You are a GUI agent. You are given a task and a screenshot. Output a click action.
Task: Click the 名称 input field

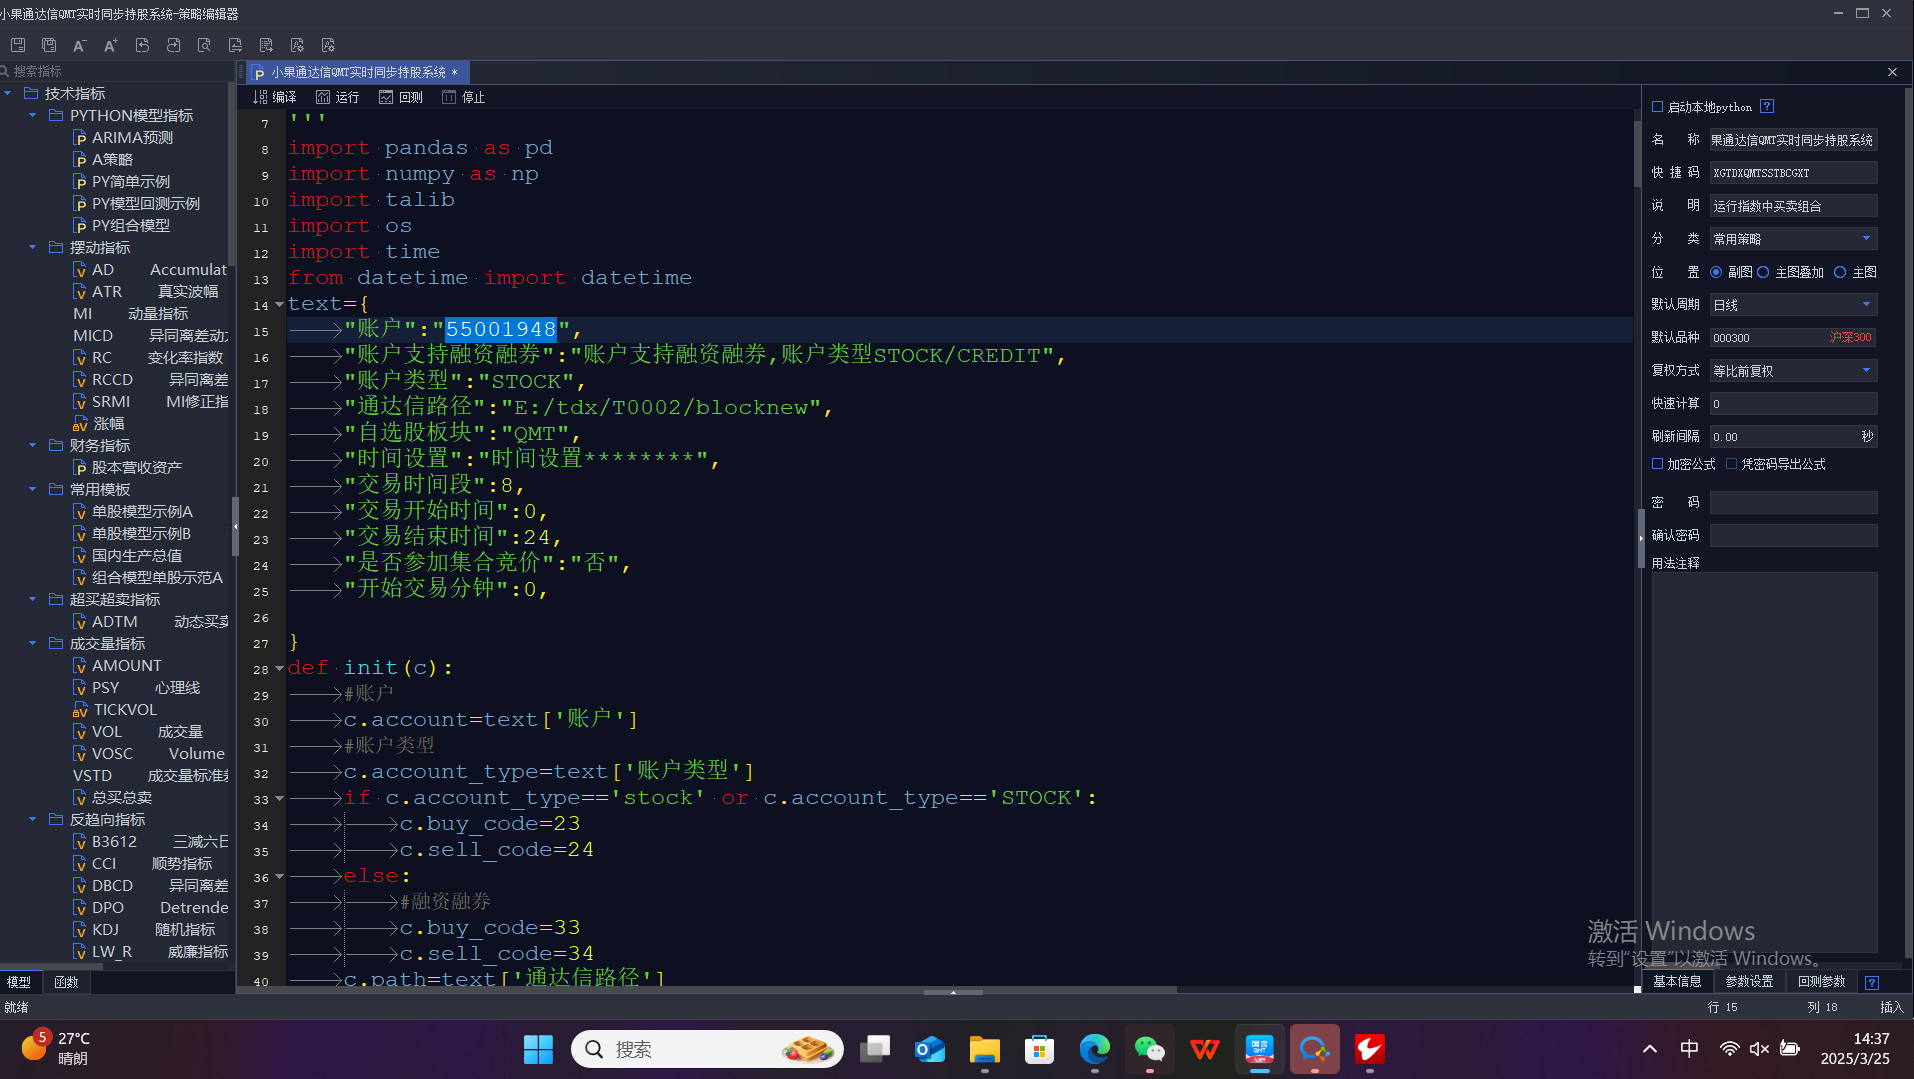(1793, 140)
